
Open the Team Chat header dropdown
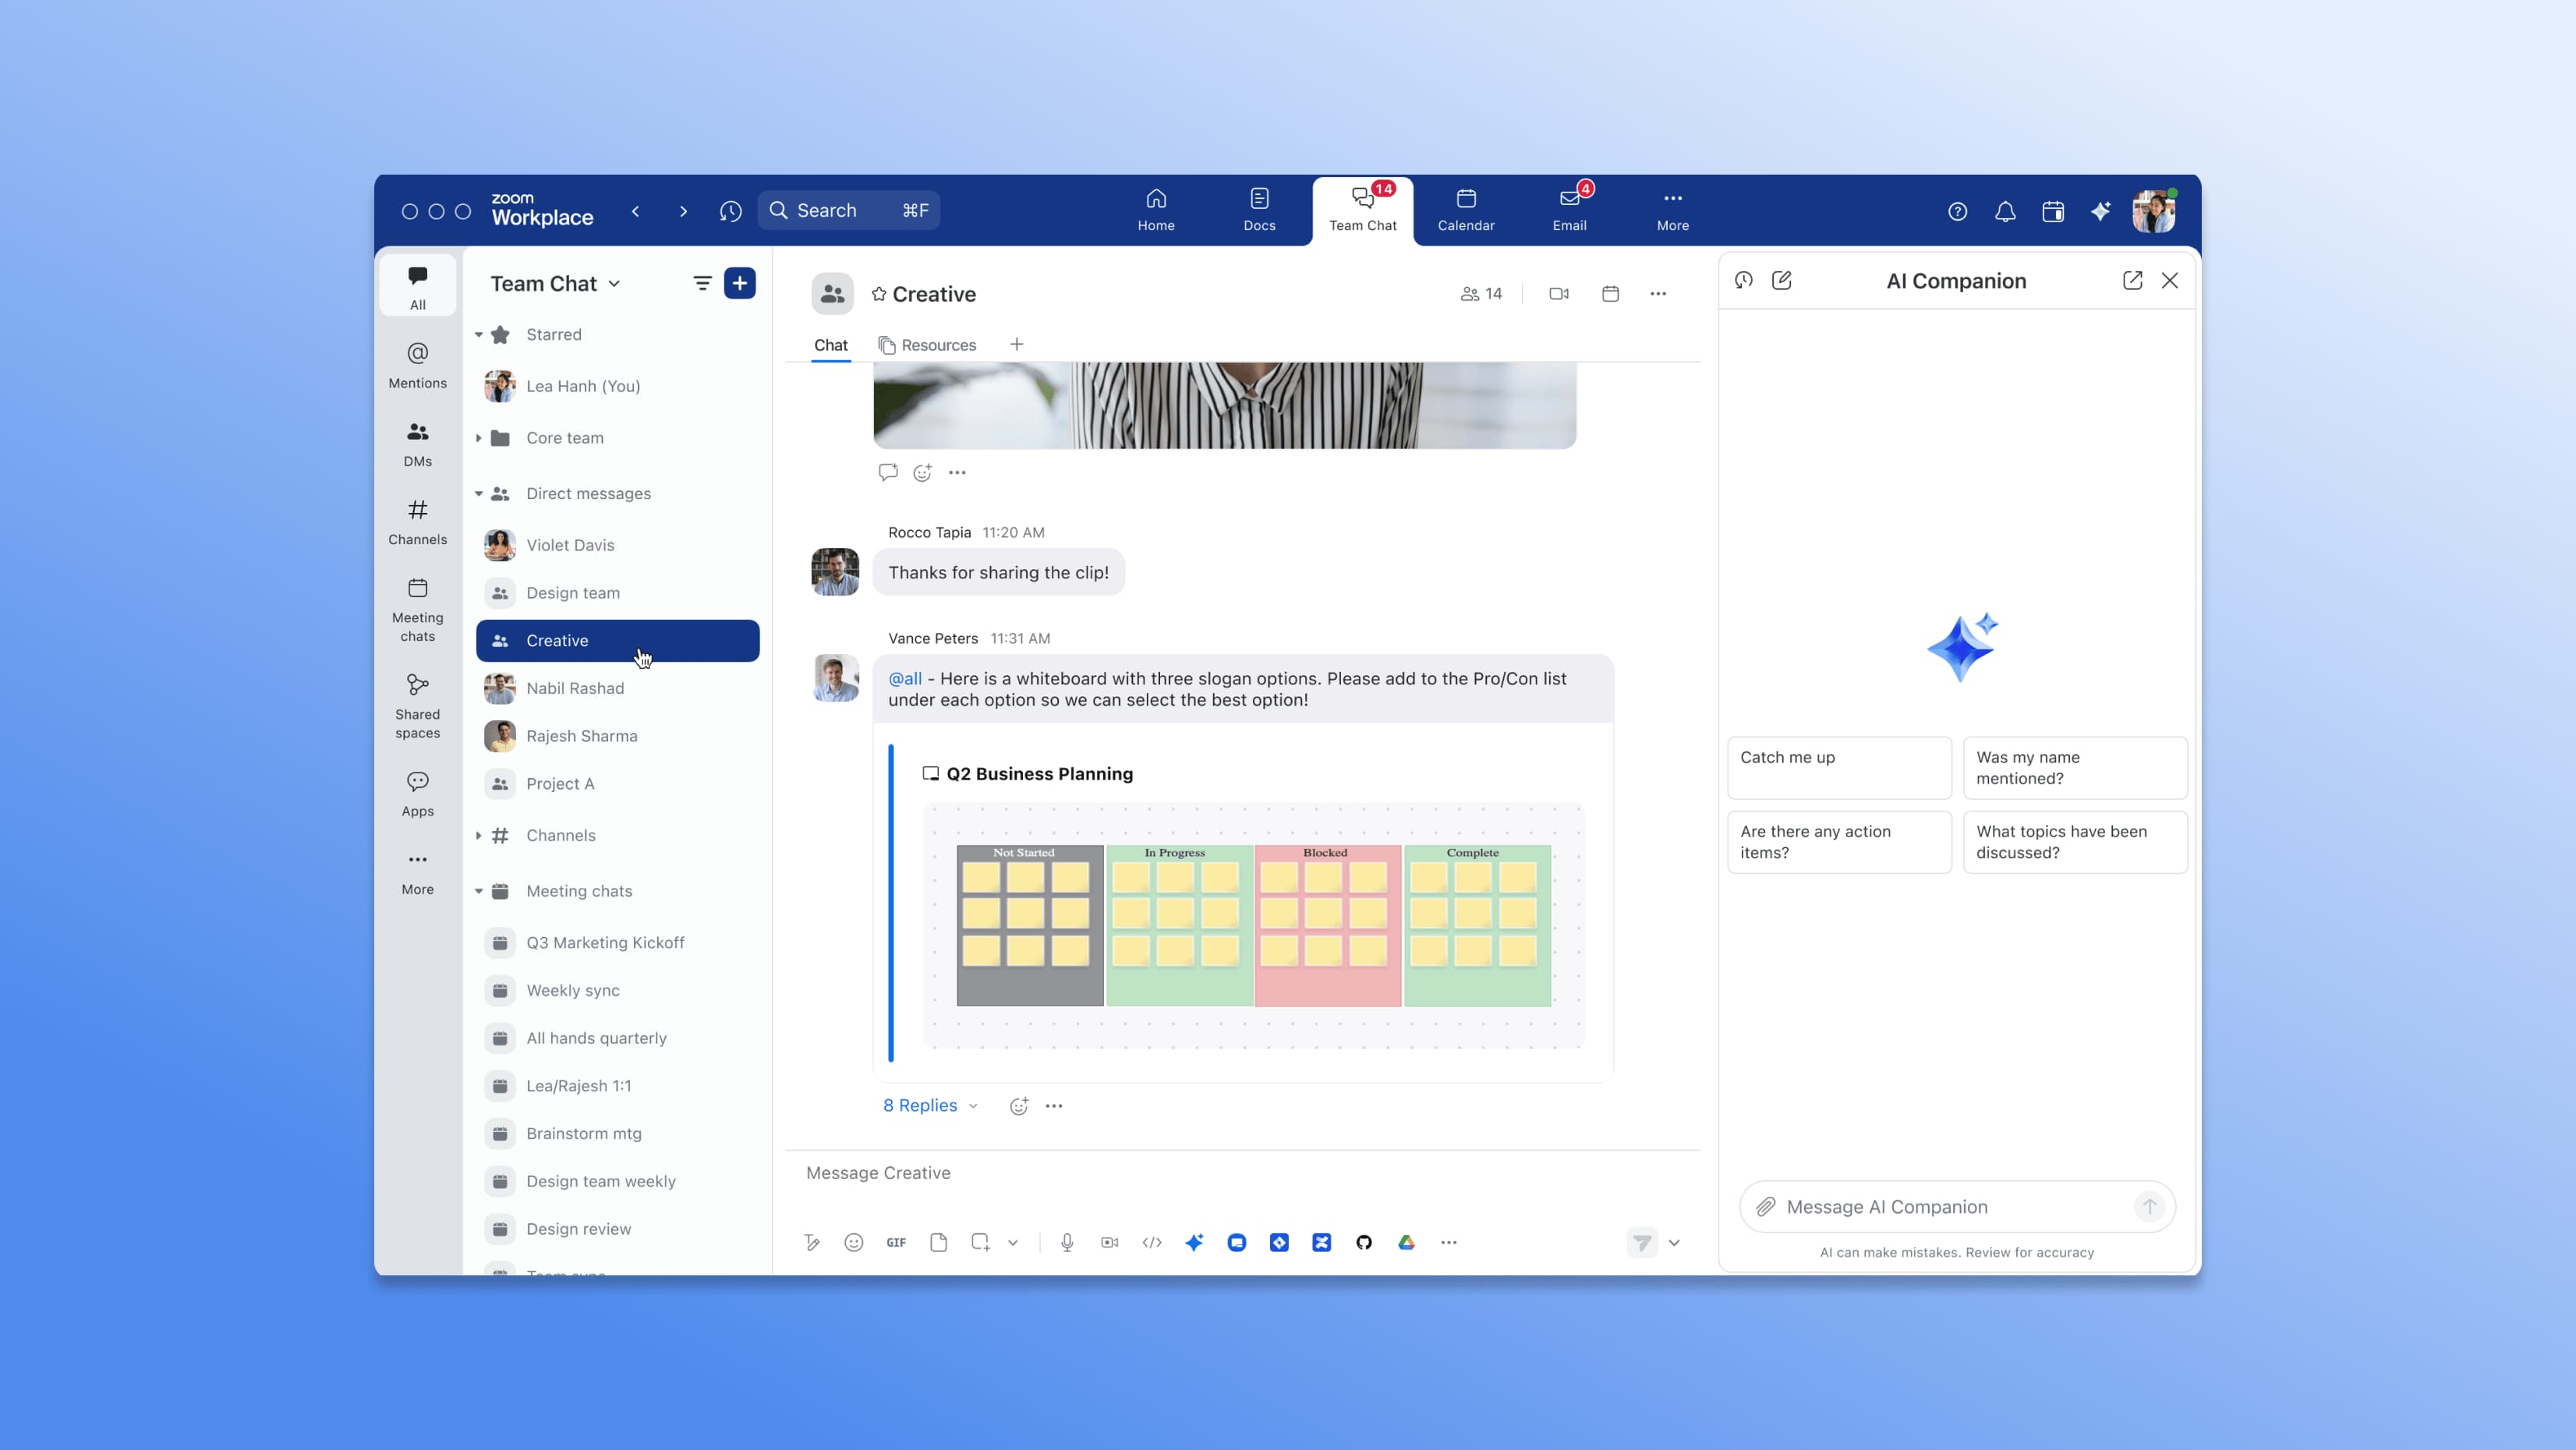614,284
